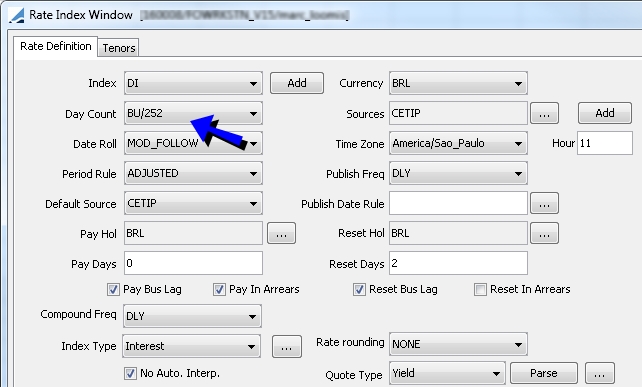Toggle the Pay Bus Lag checkbox

coord(113,290)
